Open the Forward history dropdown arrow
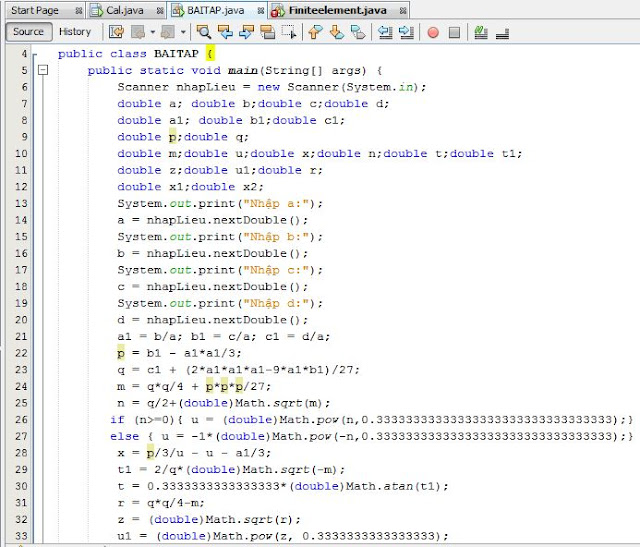Viewport: 640px width, 547px height. [x=183, y=32]
